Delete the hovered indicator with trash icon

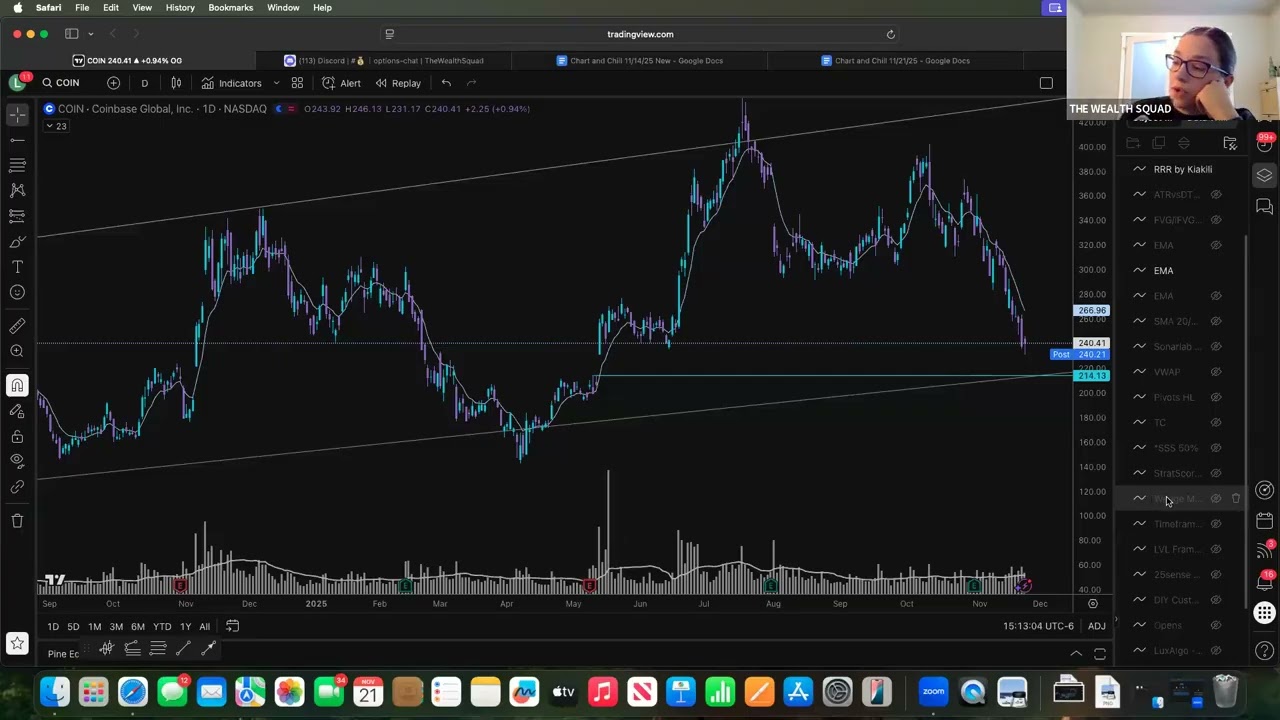tap(1236, 498)
